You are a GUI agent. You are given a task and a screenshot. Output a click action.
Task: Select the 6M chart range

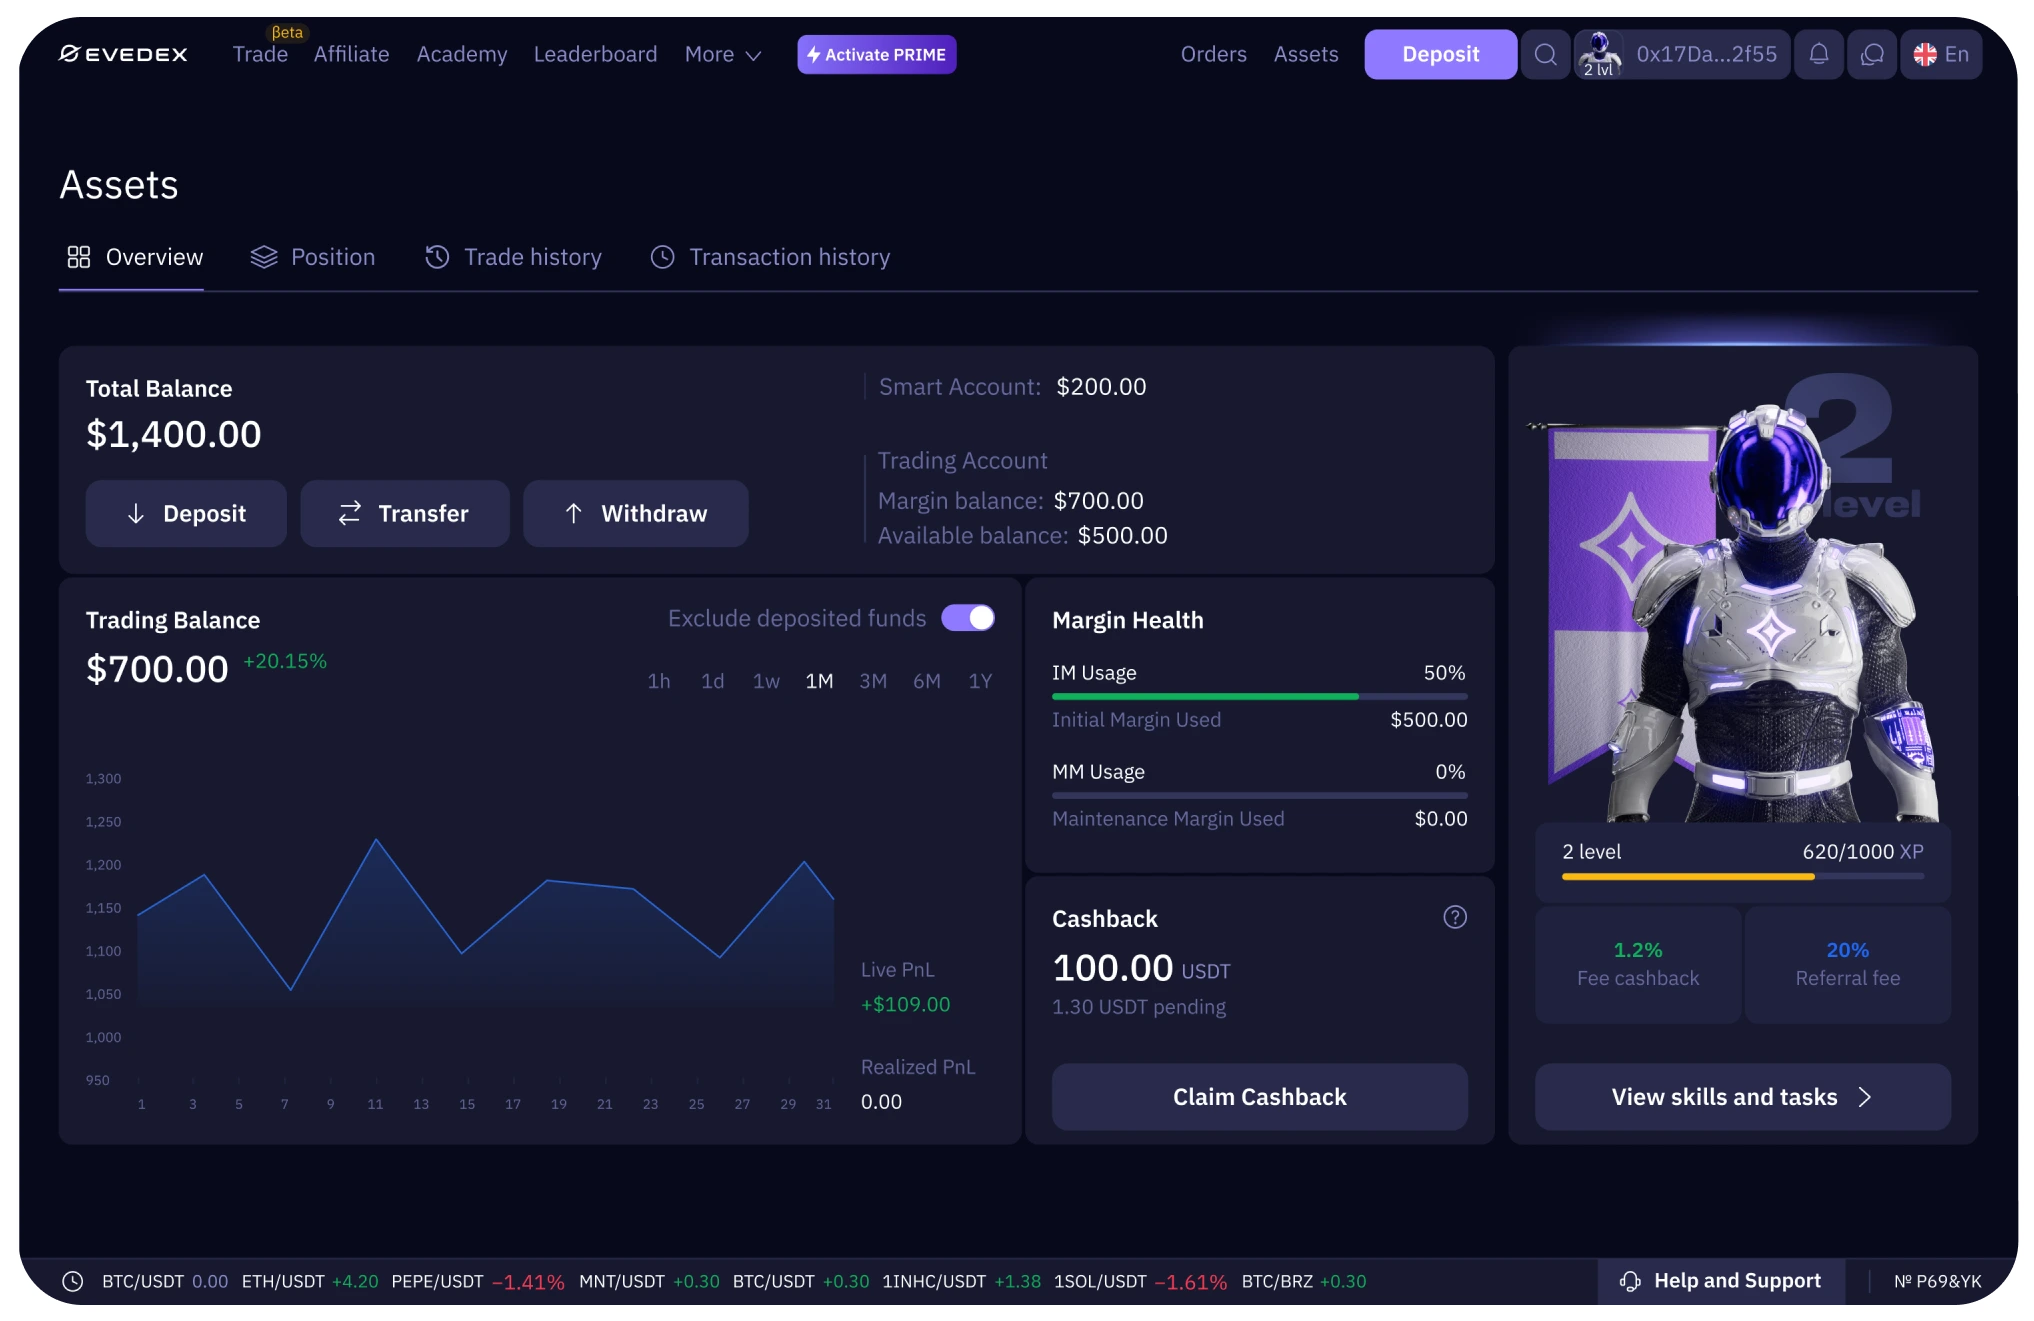click(x=926, y=681)
